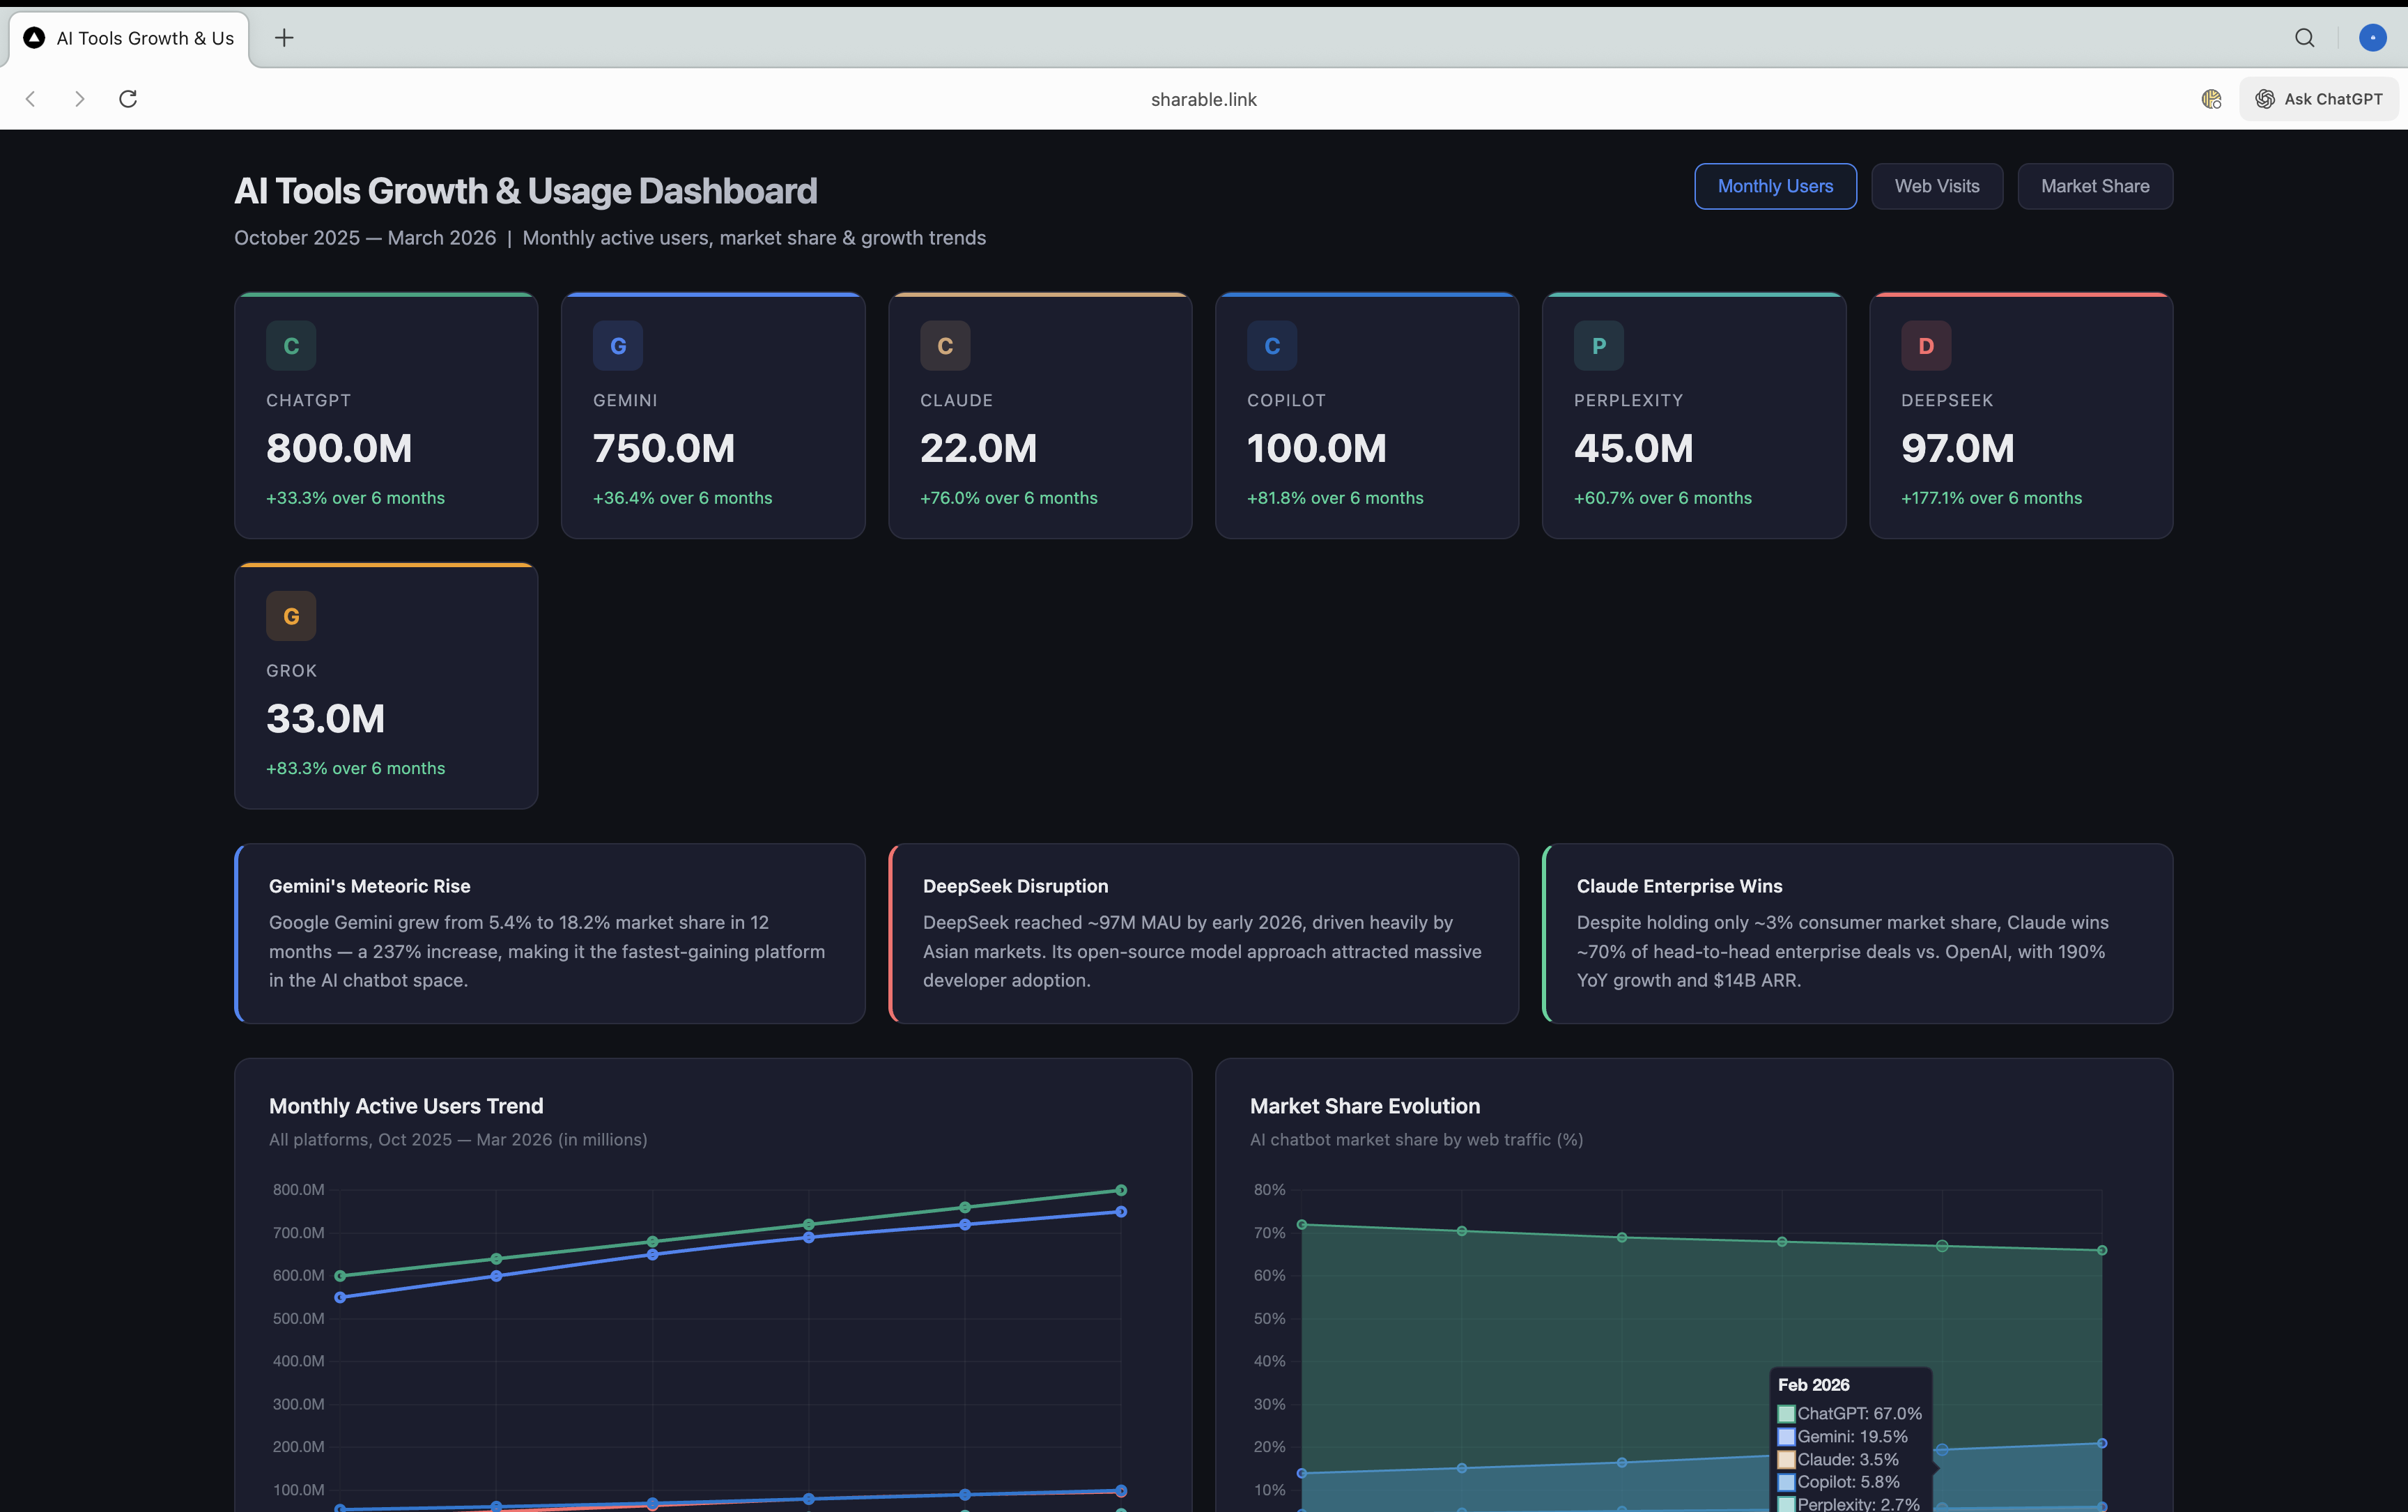
Task: Switch view to Web Visits
Action: click(x=1936, y=186)
